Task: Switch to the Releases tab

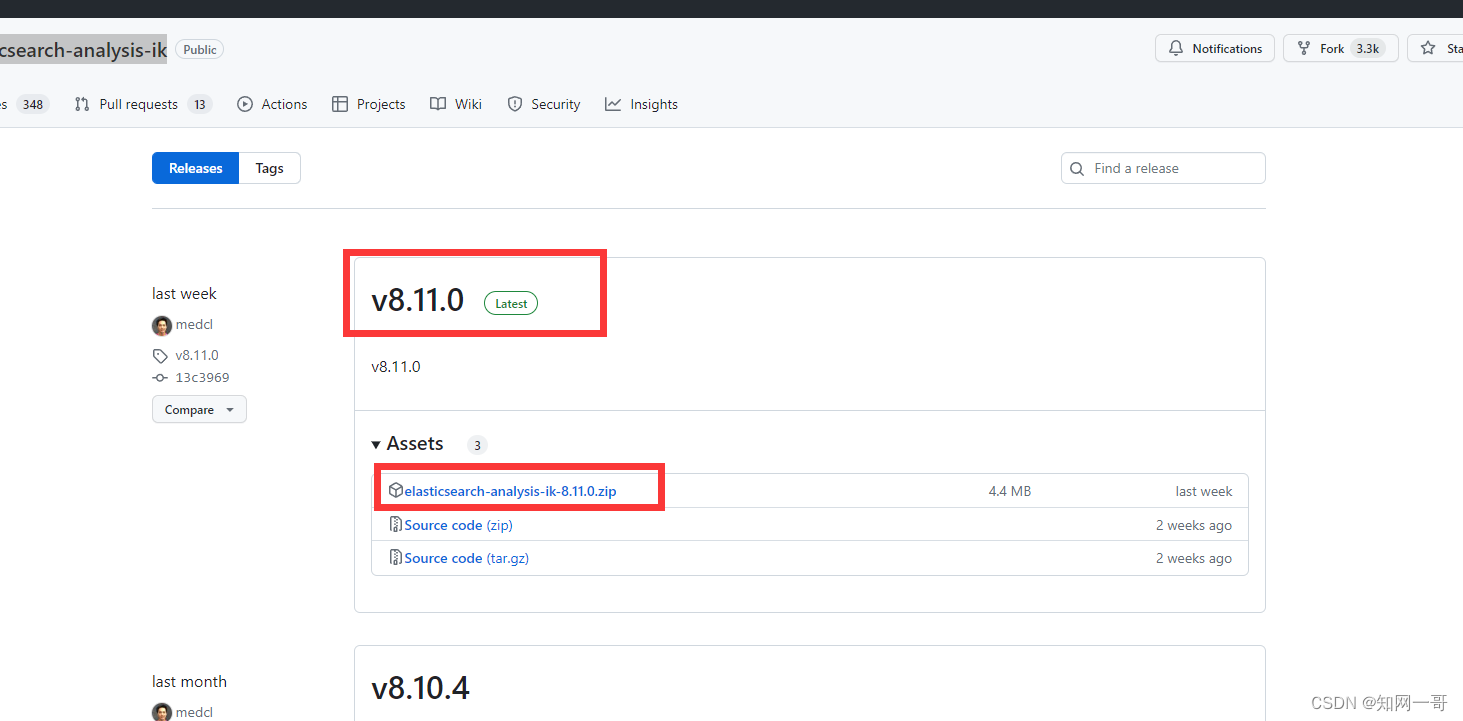Action: [x=194, y=168]
